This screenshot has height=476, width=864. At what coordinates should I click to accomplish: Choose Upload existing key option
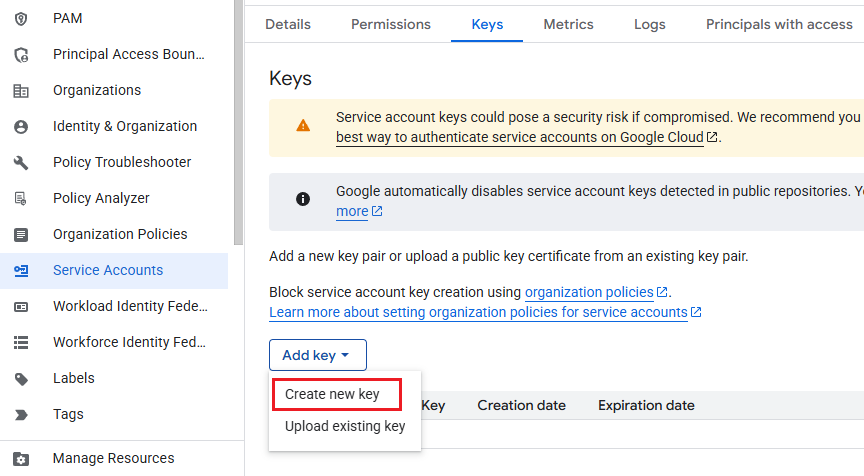tap(345, 426)
